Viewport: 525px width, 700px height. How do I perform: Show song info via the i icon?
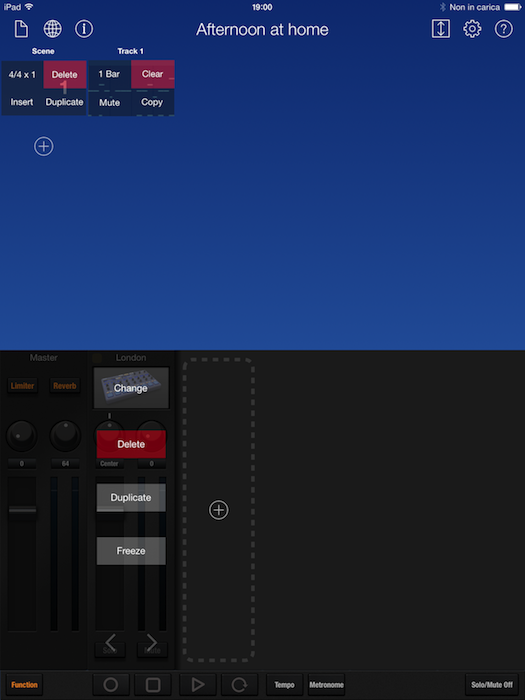click(84, 29)
